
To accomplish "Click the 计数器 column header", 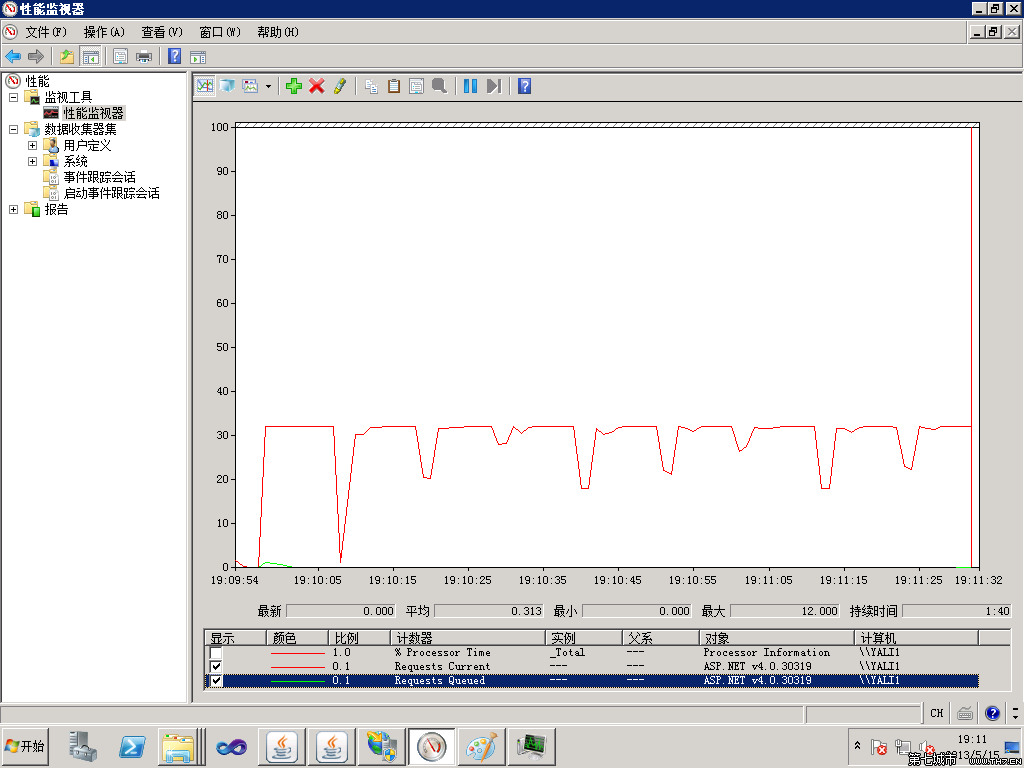I will 468,638.
